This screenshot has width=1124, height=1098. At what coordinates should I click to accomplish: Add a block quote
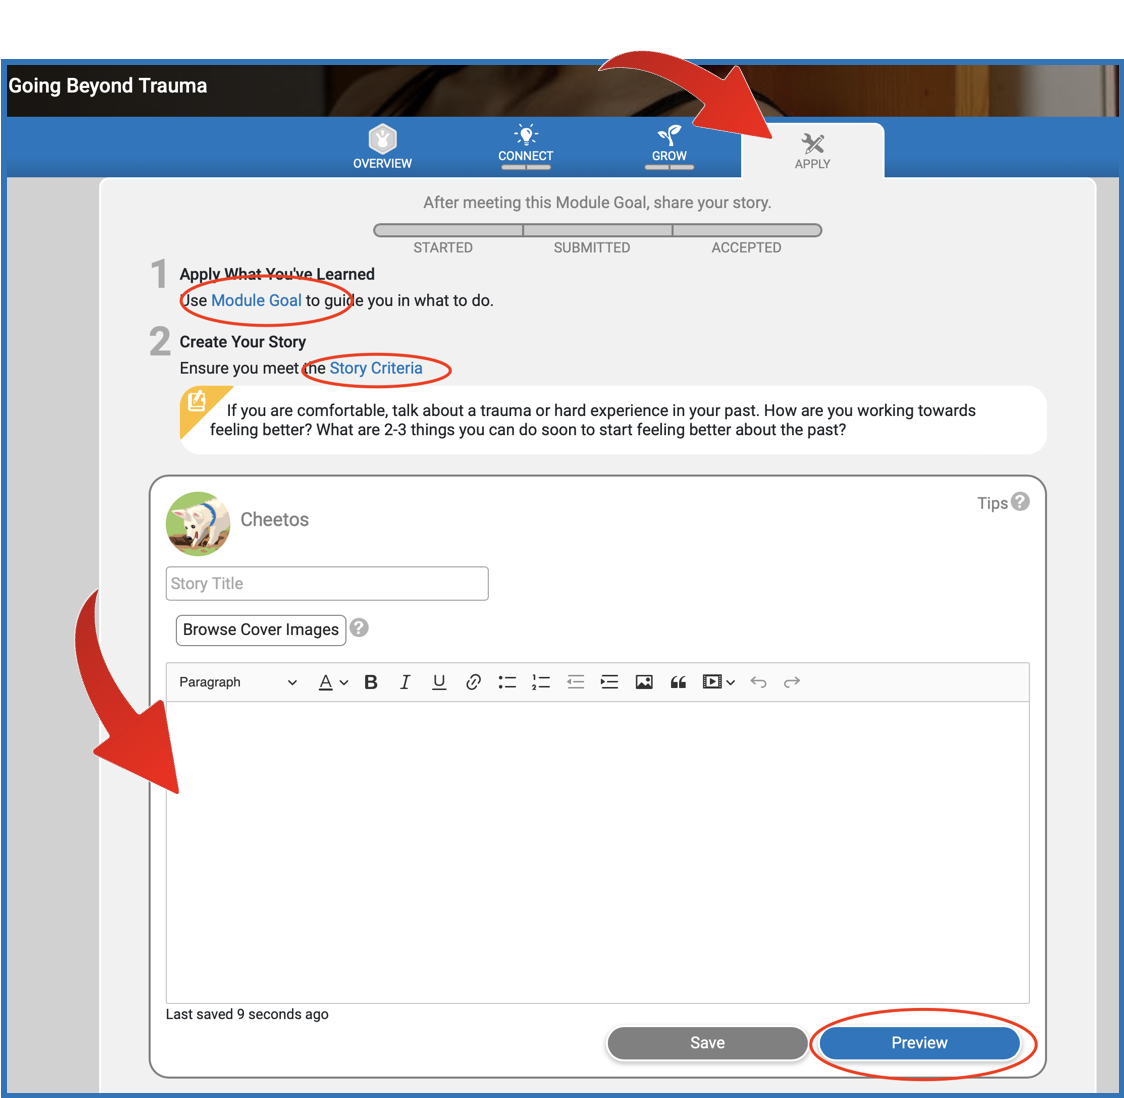point(678,682)
